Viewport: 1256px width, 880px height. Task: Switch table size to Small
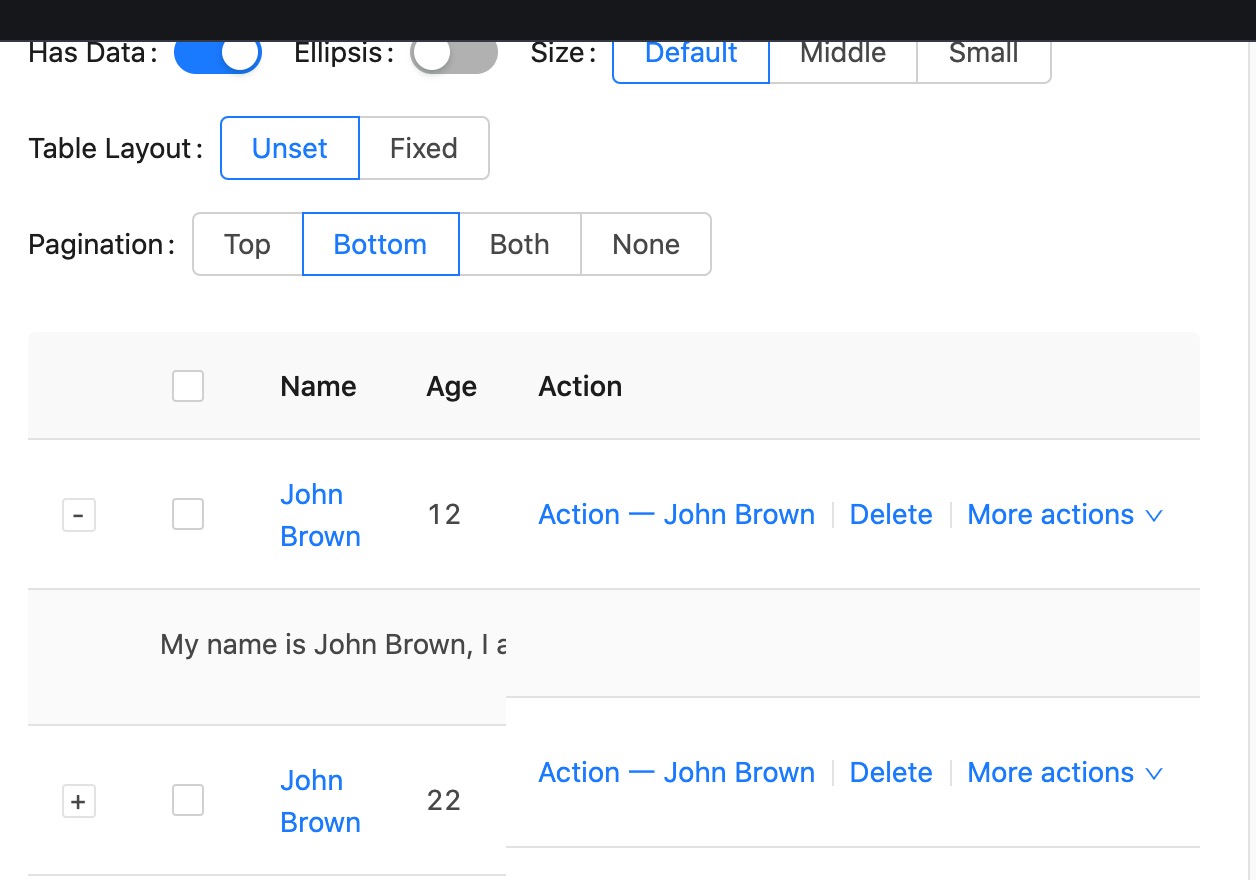983,53
